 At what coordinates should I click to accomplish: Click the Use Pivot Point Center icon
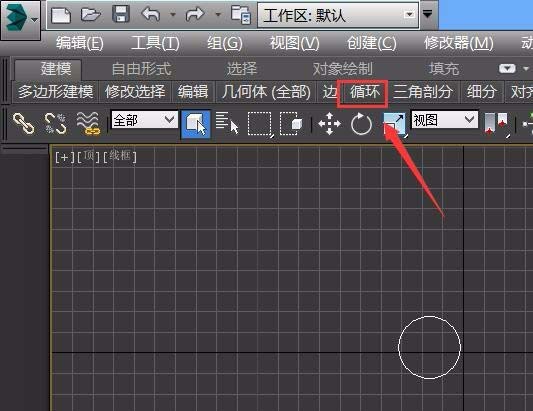pyautogui.click(x=496, y=124)
